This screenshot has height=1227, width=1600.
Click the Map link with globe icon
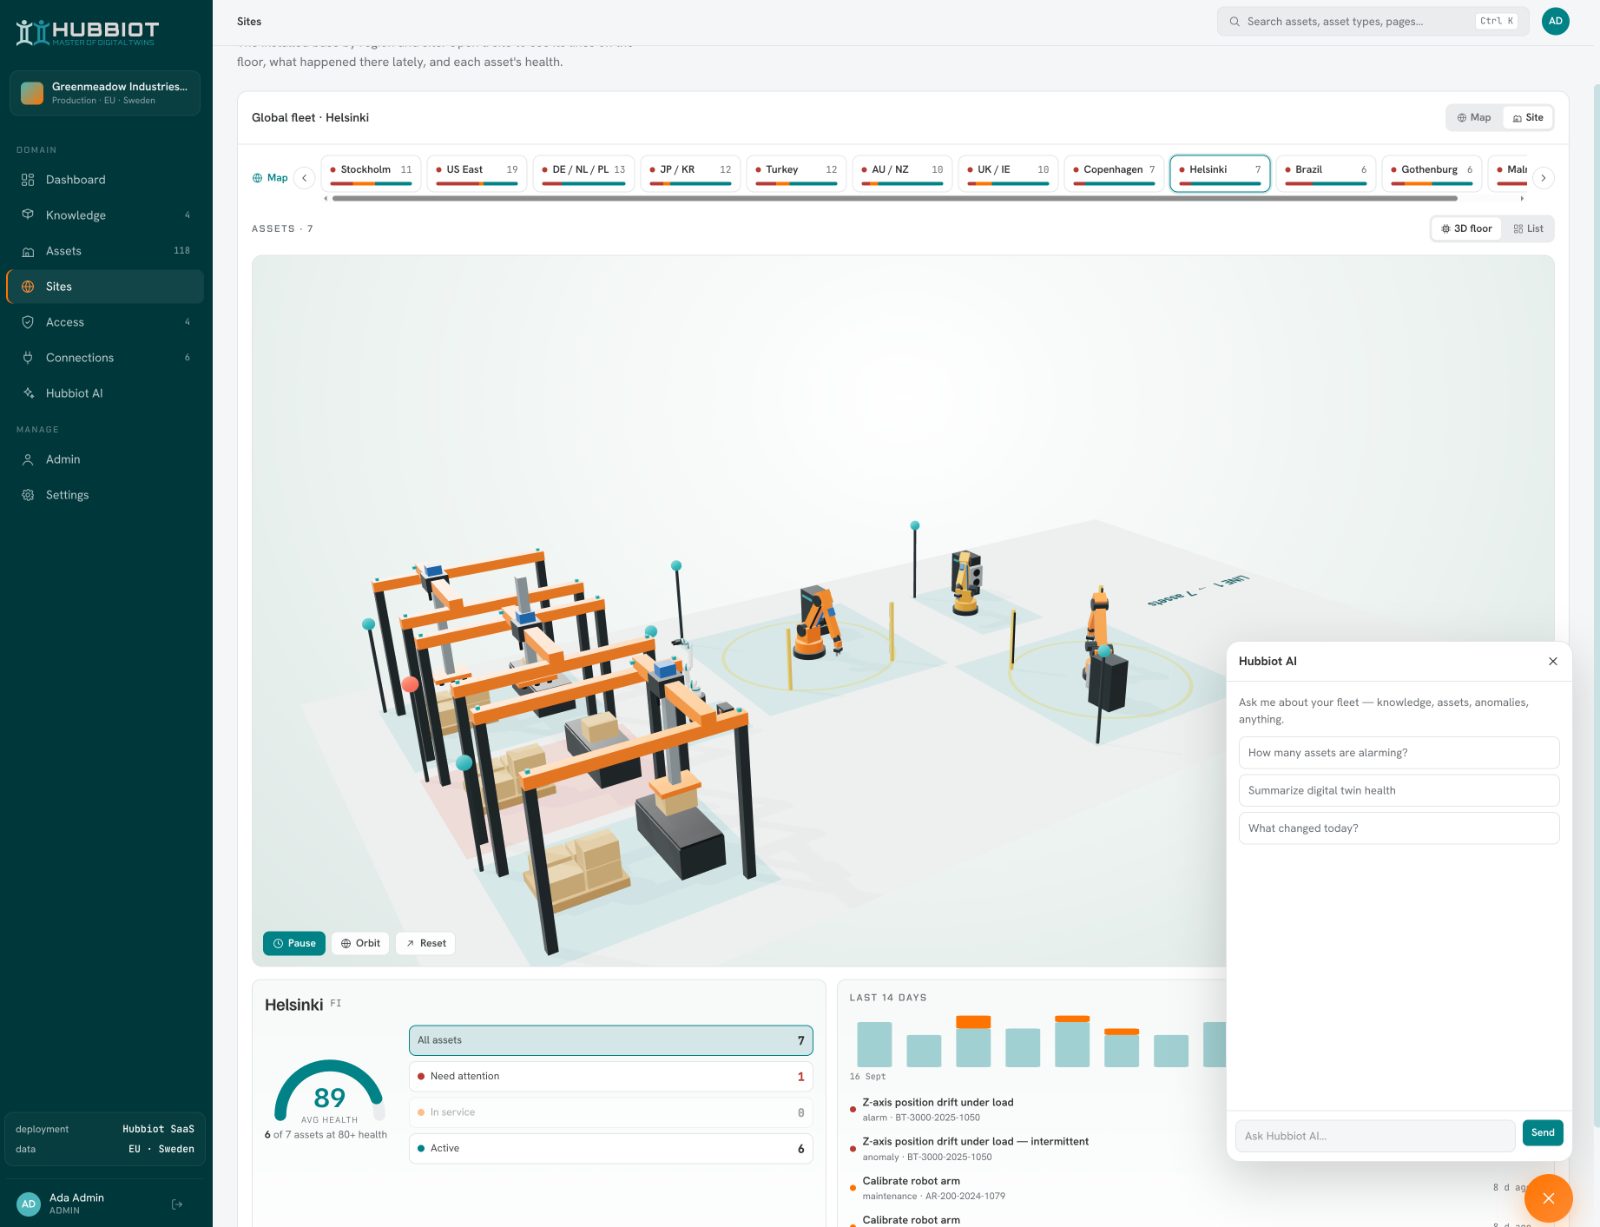click(x=270, y=178)
